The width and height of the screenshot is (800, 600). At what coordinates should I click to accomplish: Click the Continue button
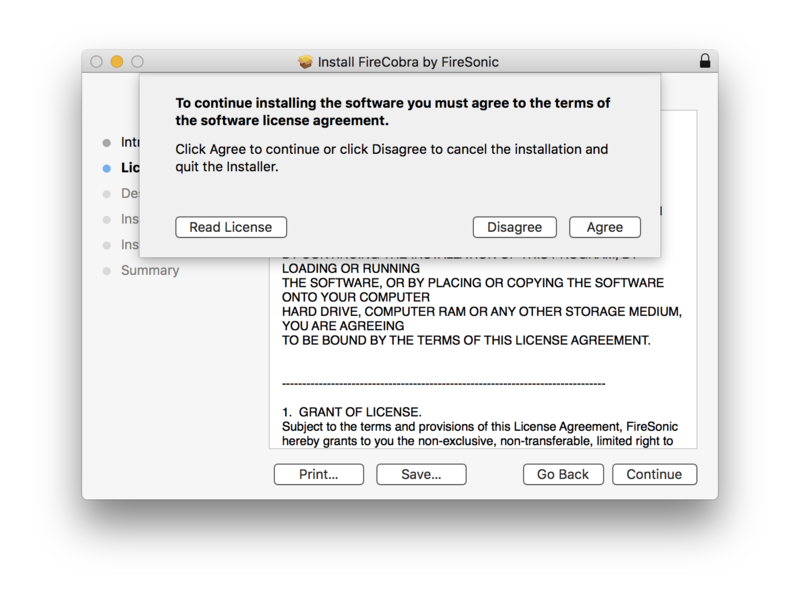tap(654, 474)
